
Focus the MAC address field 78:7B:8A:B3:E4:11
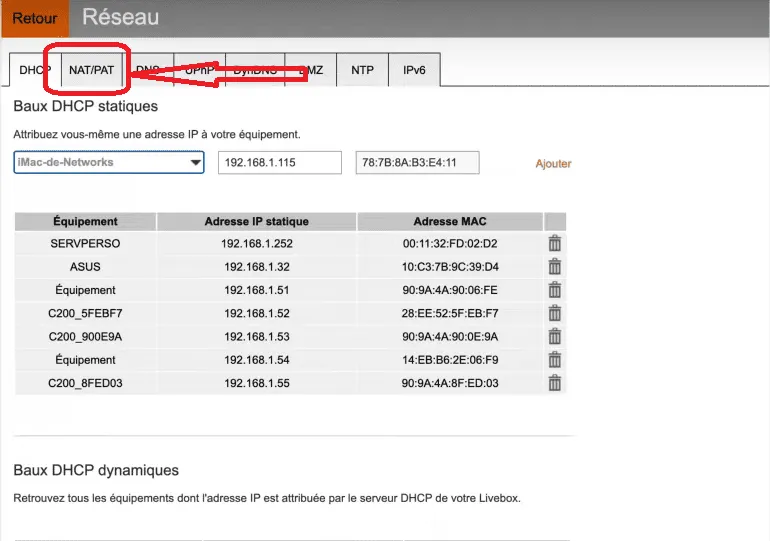(417, 162)
